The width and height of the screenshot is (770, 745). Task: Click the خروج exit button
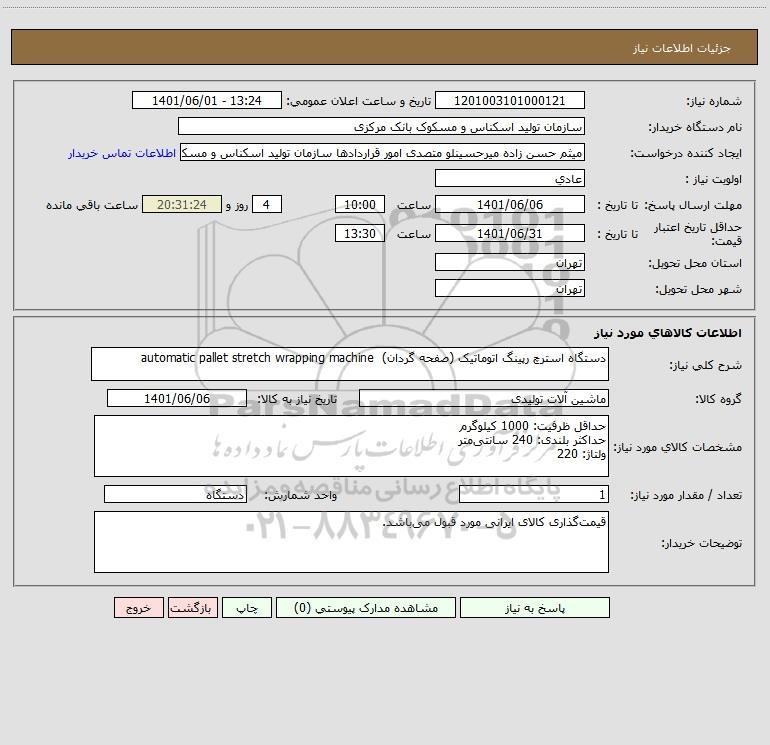138,608
